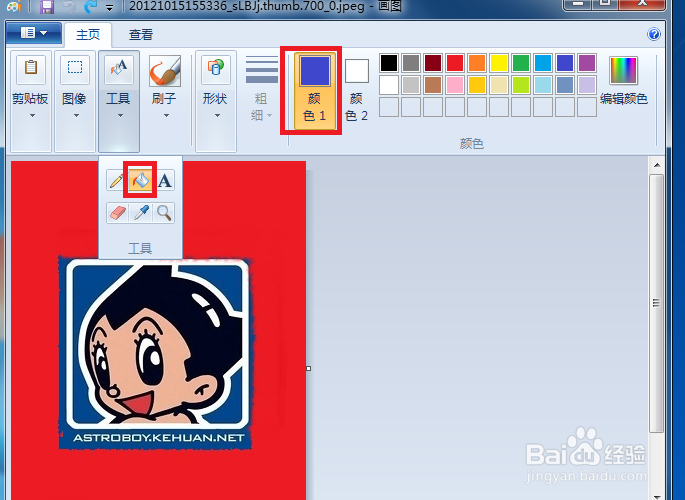The height and width of the screenshot is (500, 685).
Task: Select the Color picker eyedropper tool
Action: pyautogui.click(x=141, y=213)
